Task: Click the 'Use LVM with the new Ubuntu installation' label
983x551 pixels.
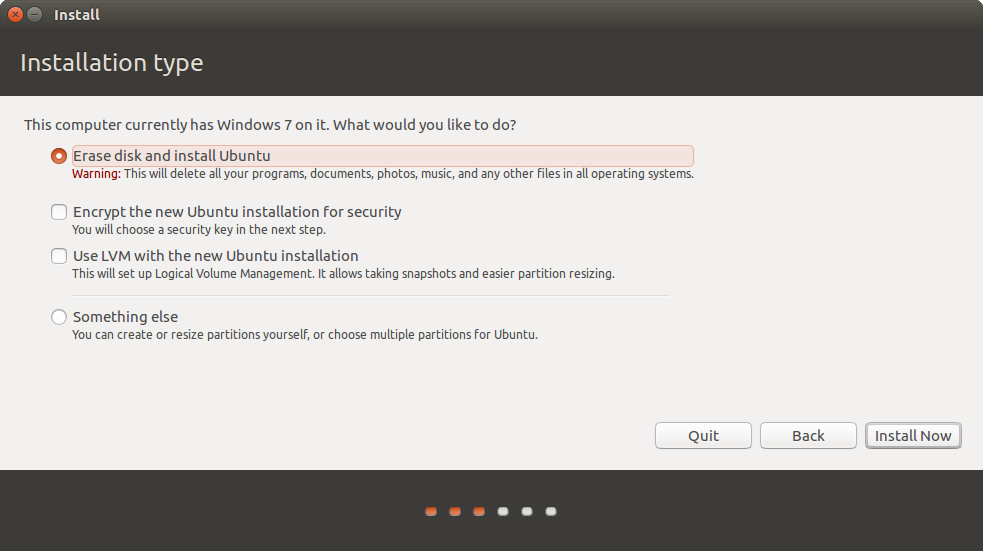Action: click(x=215, y=256)
